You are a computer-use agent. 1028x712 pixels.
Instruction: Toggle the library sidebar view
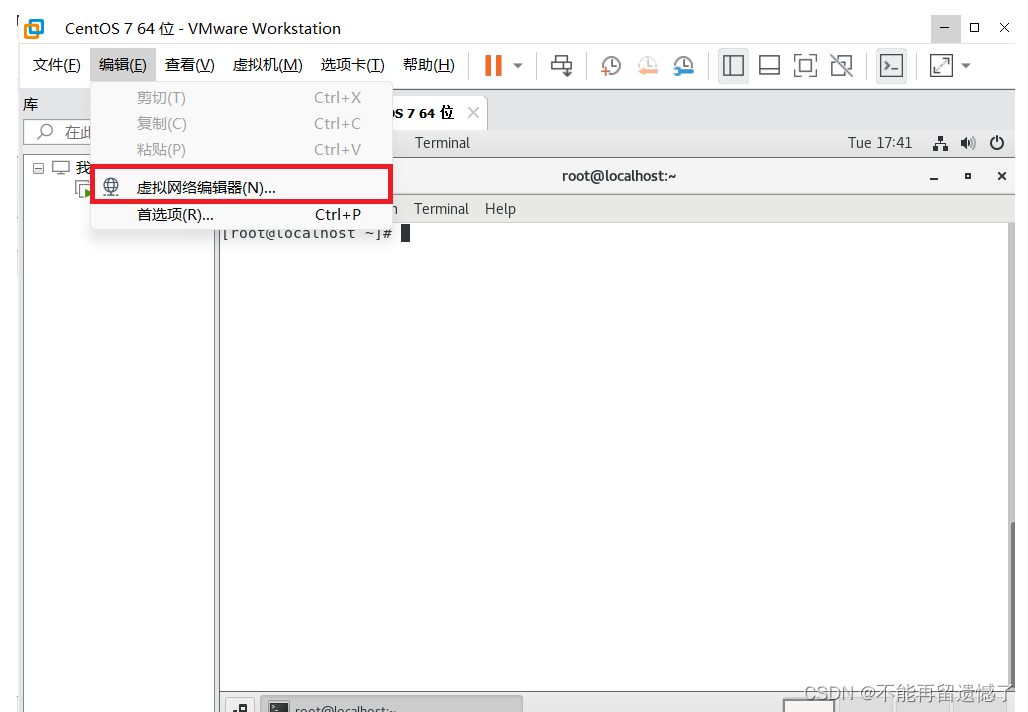point(733,66)
